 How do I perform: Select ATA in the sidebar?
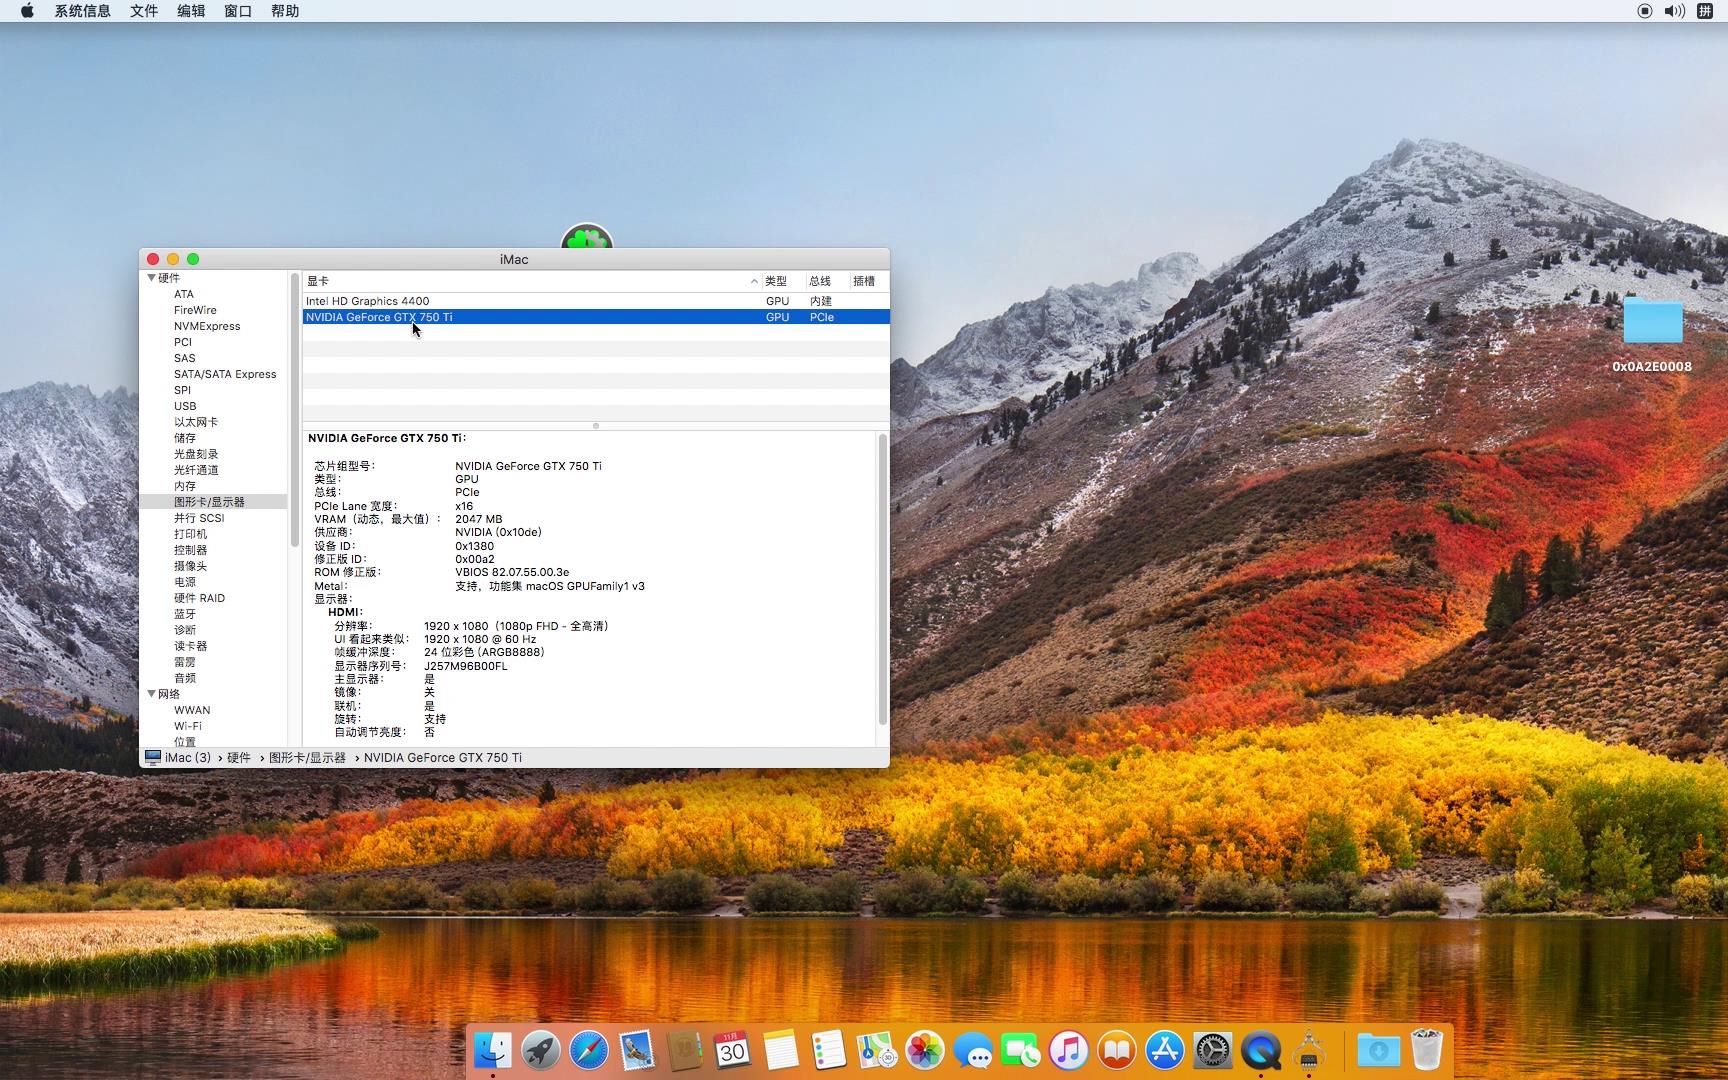click(x=184, y=294)
